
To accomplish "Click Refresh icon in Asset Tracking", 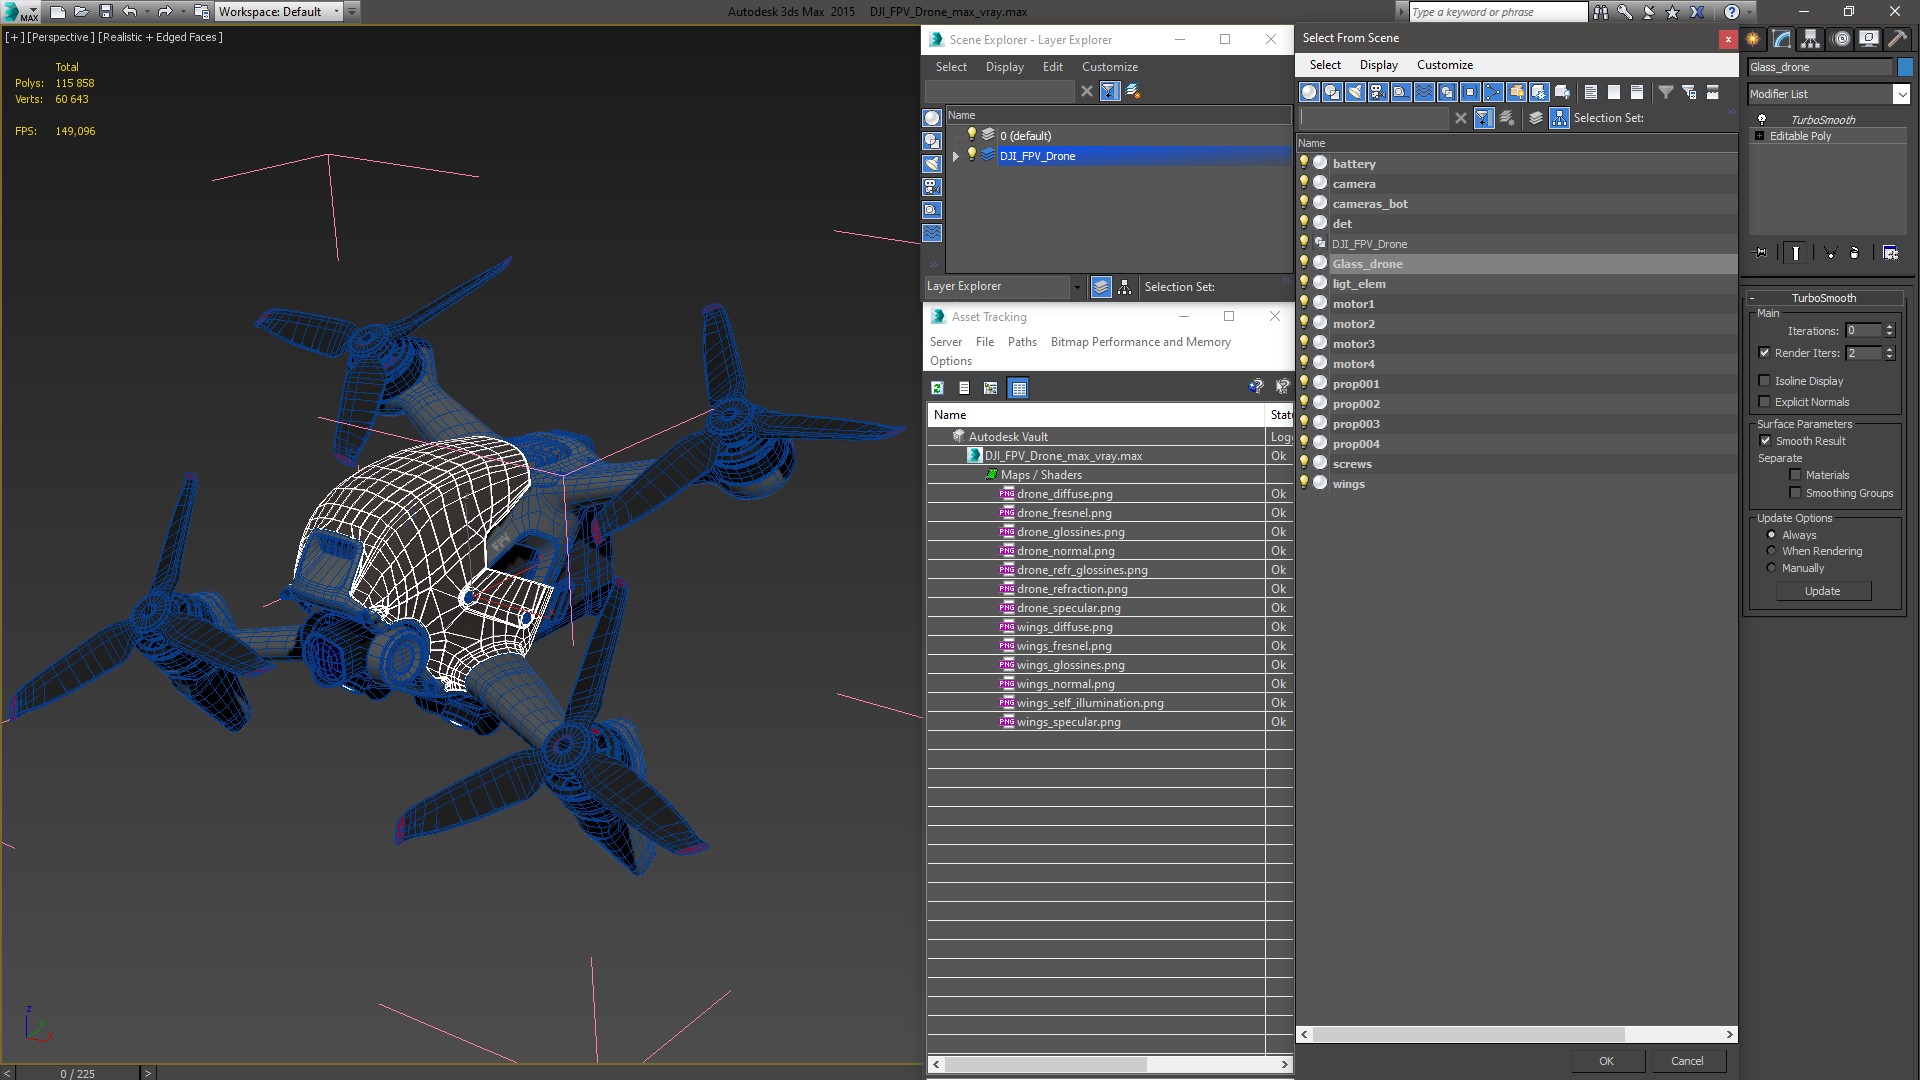I will [937, 388].
